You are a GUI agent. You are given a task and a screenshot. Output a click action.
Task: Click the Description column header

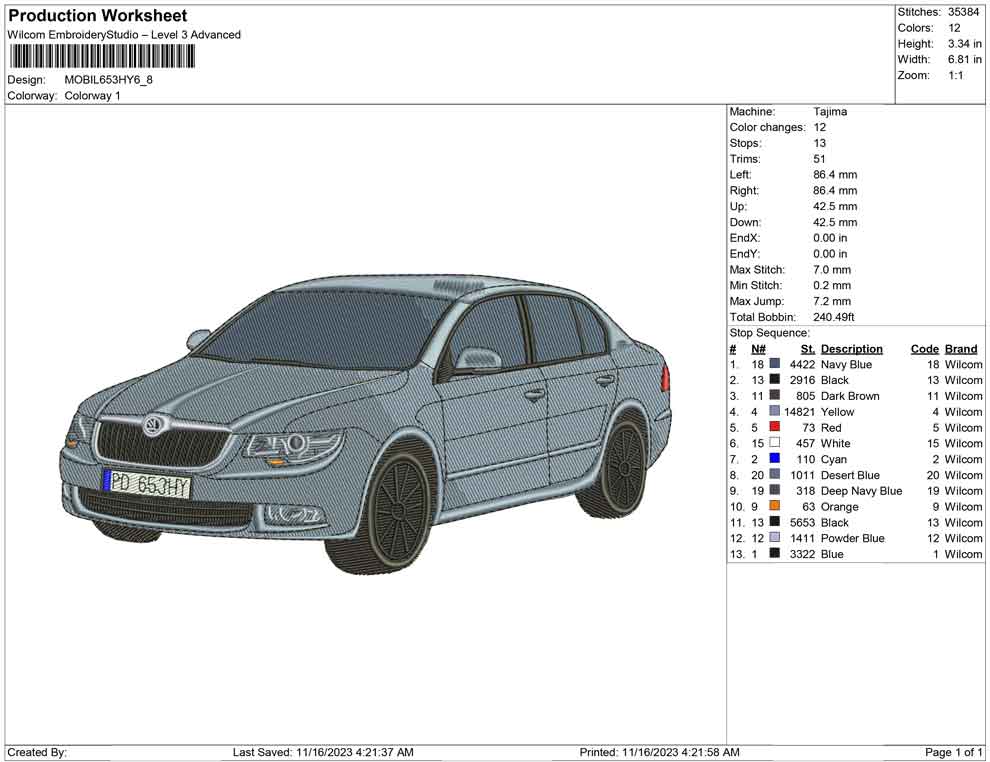pos(851,348)
